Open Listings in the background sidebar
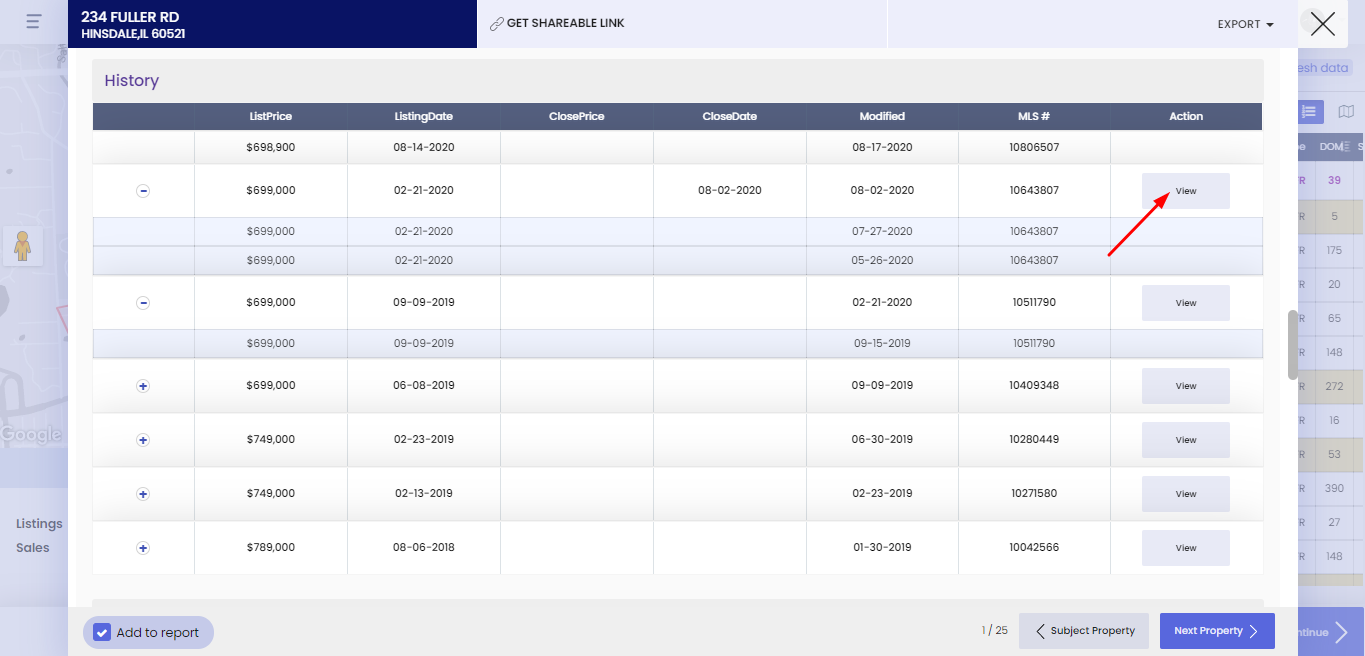The width and height of the screenshot is (1365, 656). [39, 524]
